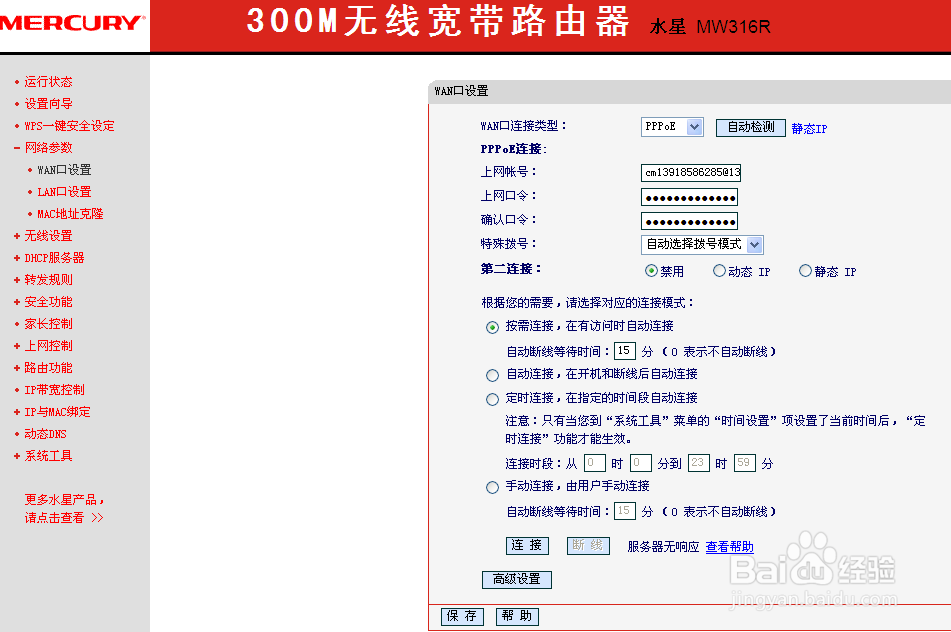951x632 pixels.
Task: Click the 手动连接 自动断线等待时间 field
Action: pyautogui.click(x=625, y=511)
